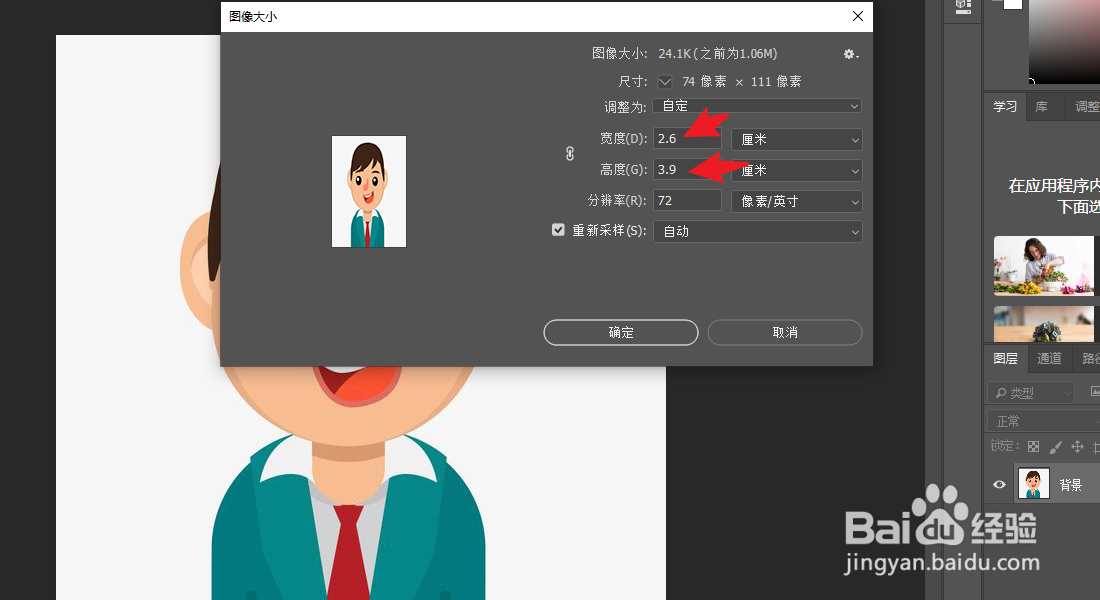Open the 厘米 unit dropdown next to 宽度
Viewport: 1100px width, 600px height.
(x=796, y=138)
